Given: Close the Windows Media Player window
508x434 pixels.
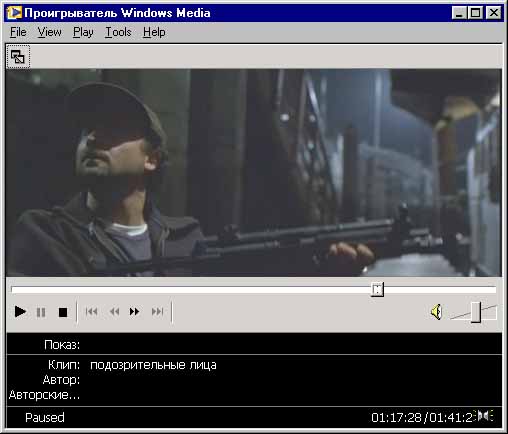Looking at the screenshot, I should pyautogui.click(x=494, y=13).
